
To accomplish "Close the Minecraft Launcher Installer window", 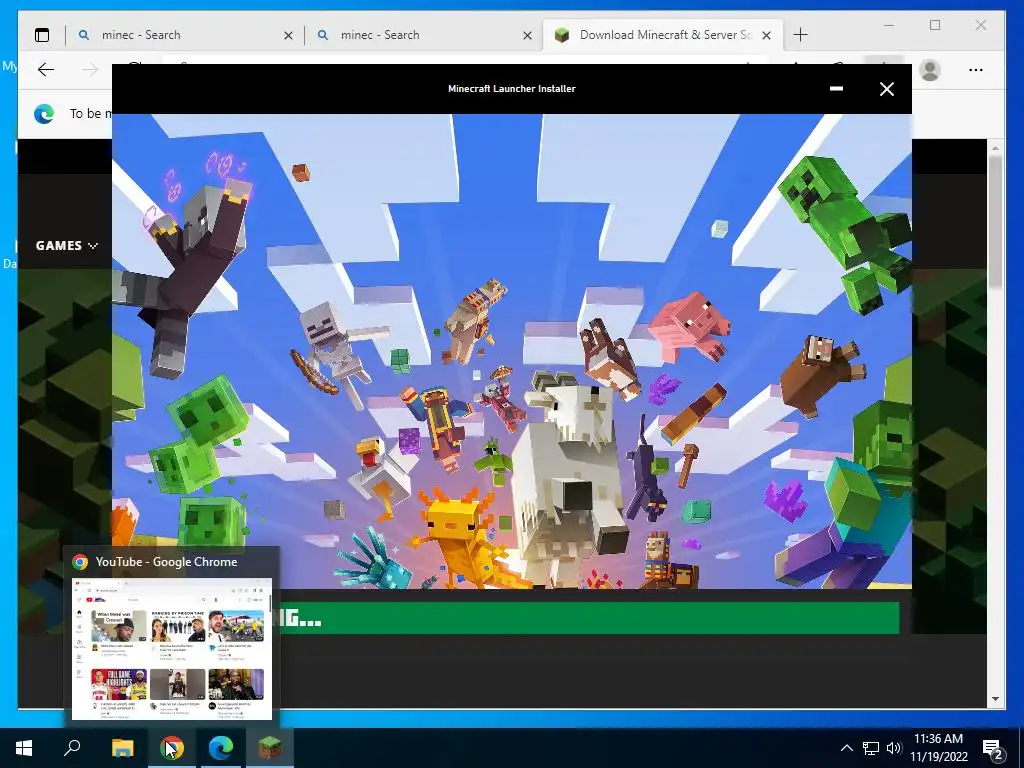I will tap(886, 89).
